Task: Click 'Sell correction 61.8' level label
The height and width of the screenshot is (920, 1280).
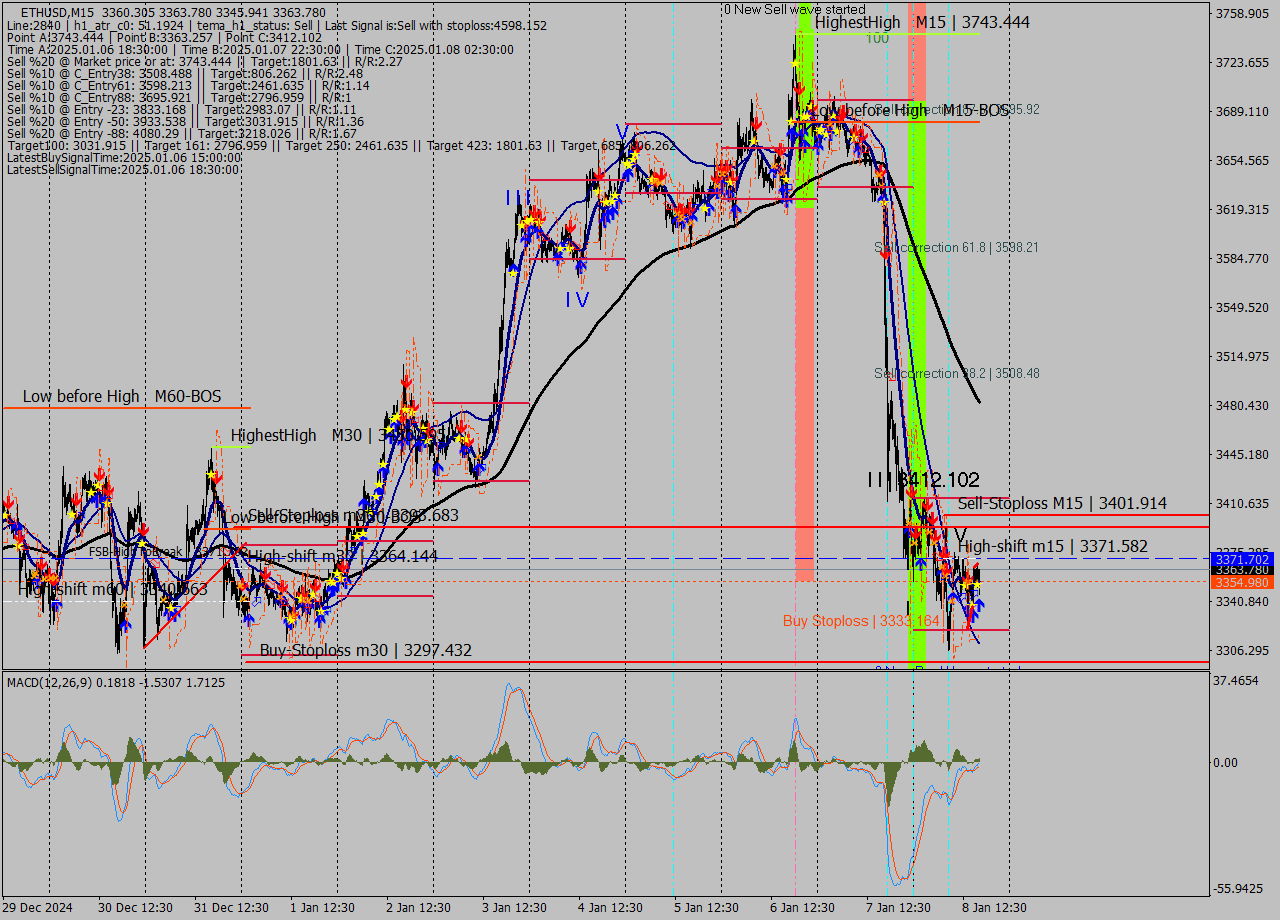Action: (x=956, y=247)
